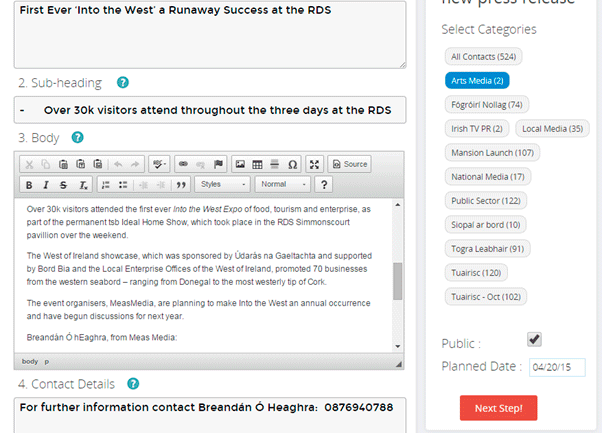Insert a block quote in body

pos(181,185)
